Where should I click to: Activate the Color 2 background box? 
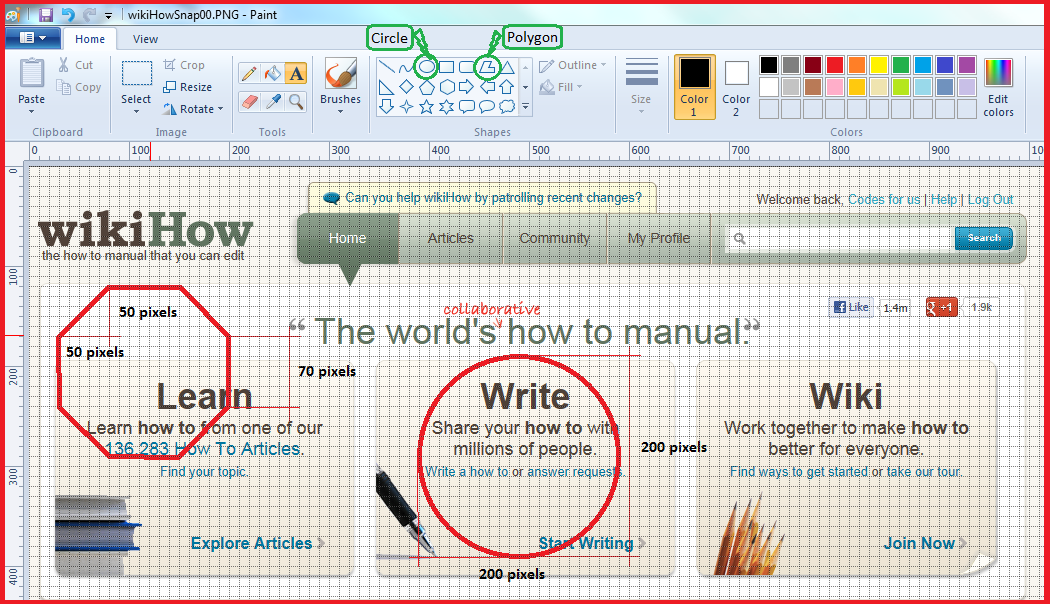[x=736, y=87]
